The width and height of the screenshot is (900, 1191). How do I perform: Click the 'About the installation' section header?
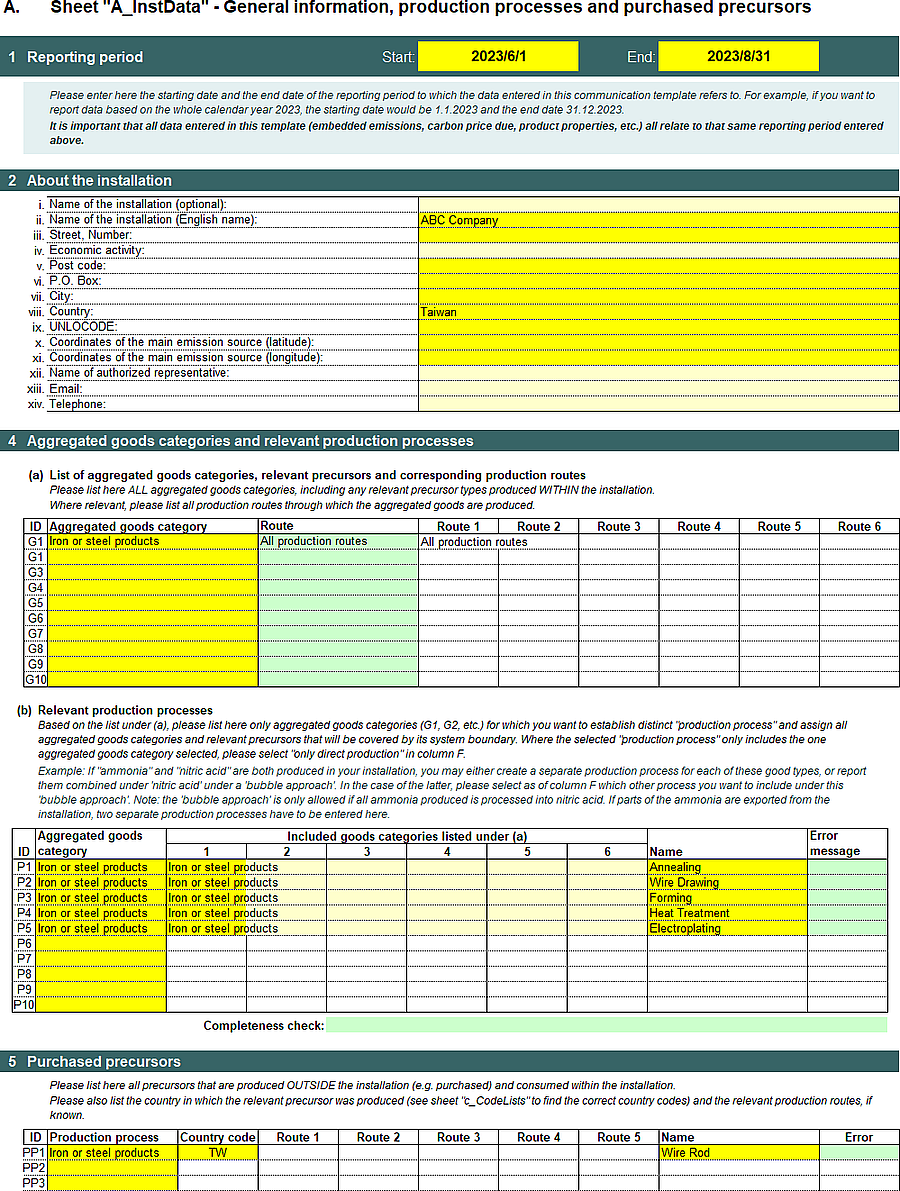click(x=99, y=181)
